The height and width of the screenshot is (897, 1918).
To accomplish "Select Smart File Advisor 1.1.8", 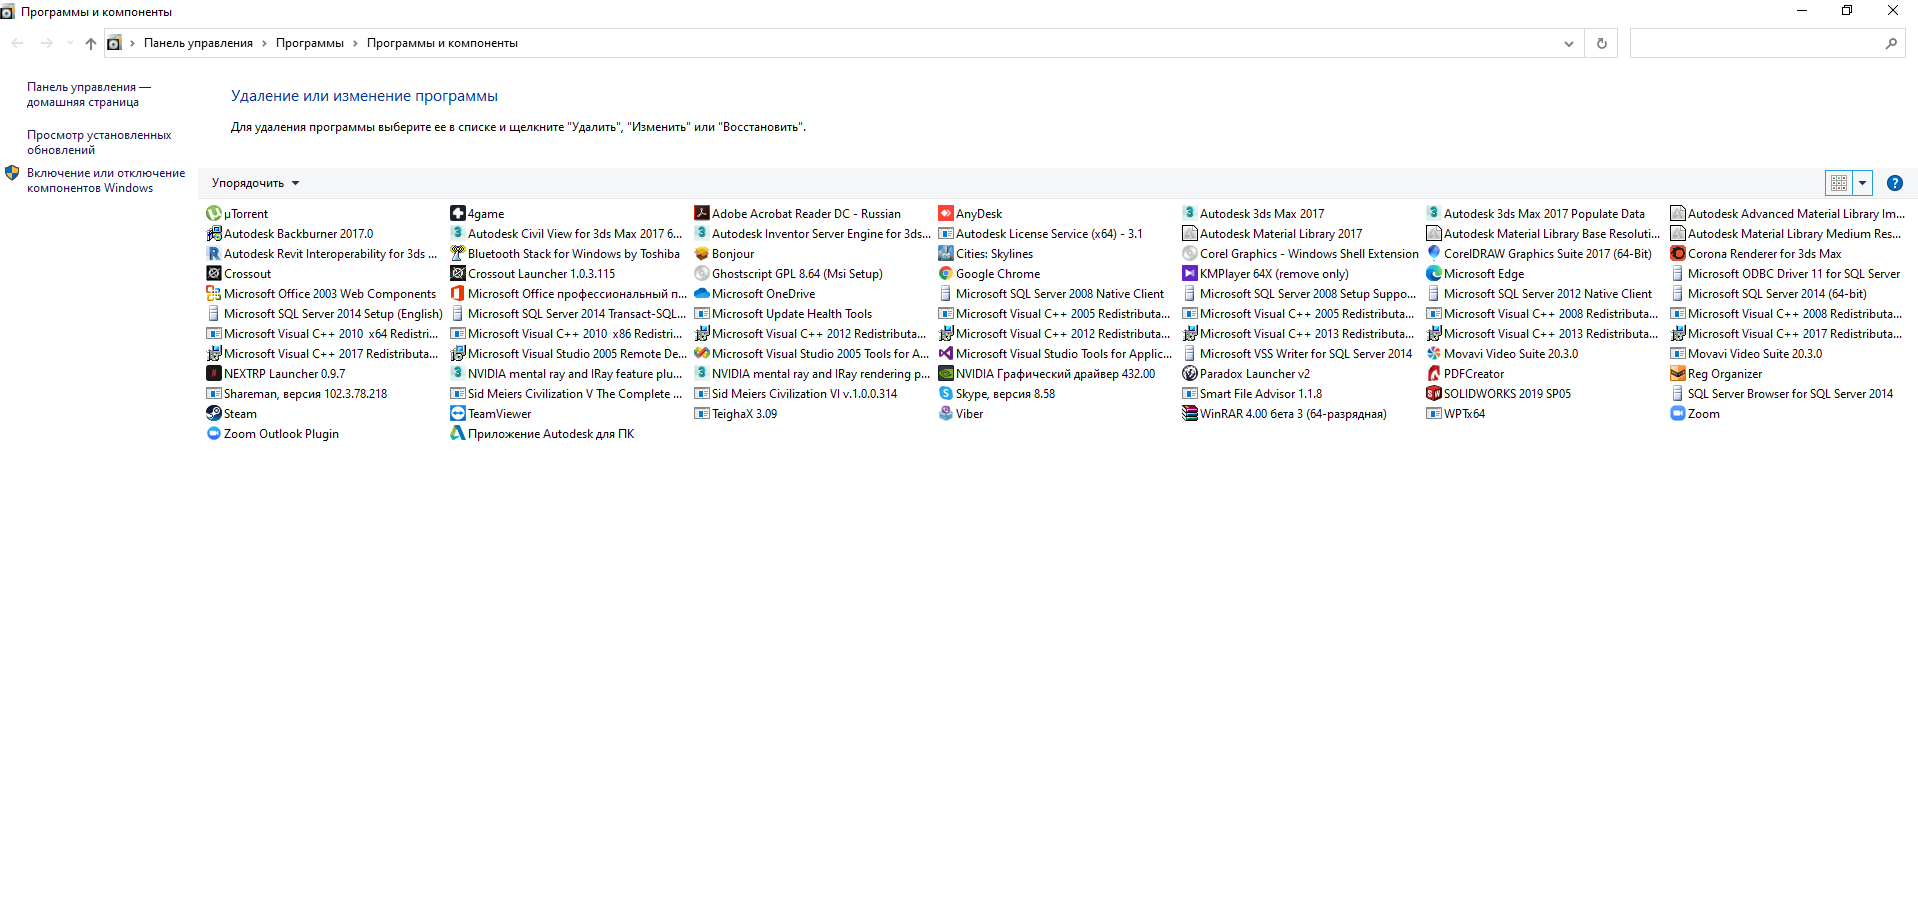I will 1252,393.
